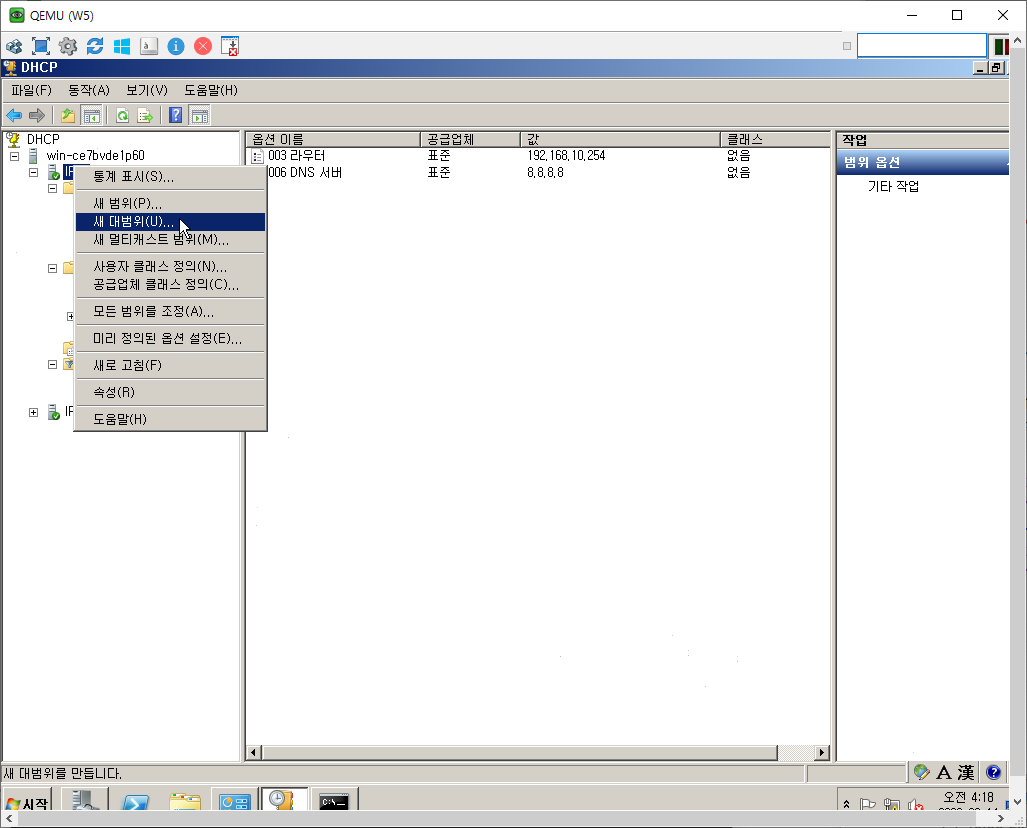
Task: Select 사용자 클래스 정의(N)... menu entry
Action: (x=170, y=267)
